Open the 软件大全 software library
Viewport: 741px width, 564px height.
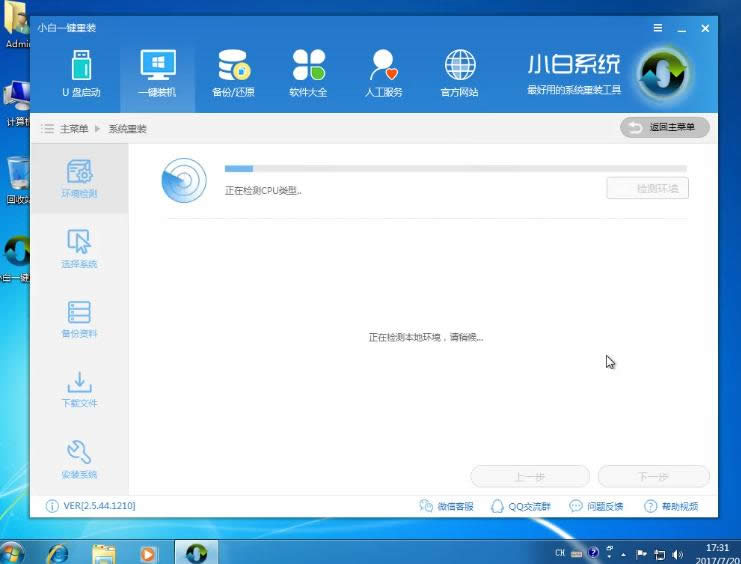(x=308, y=73)
